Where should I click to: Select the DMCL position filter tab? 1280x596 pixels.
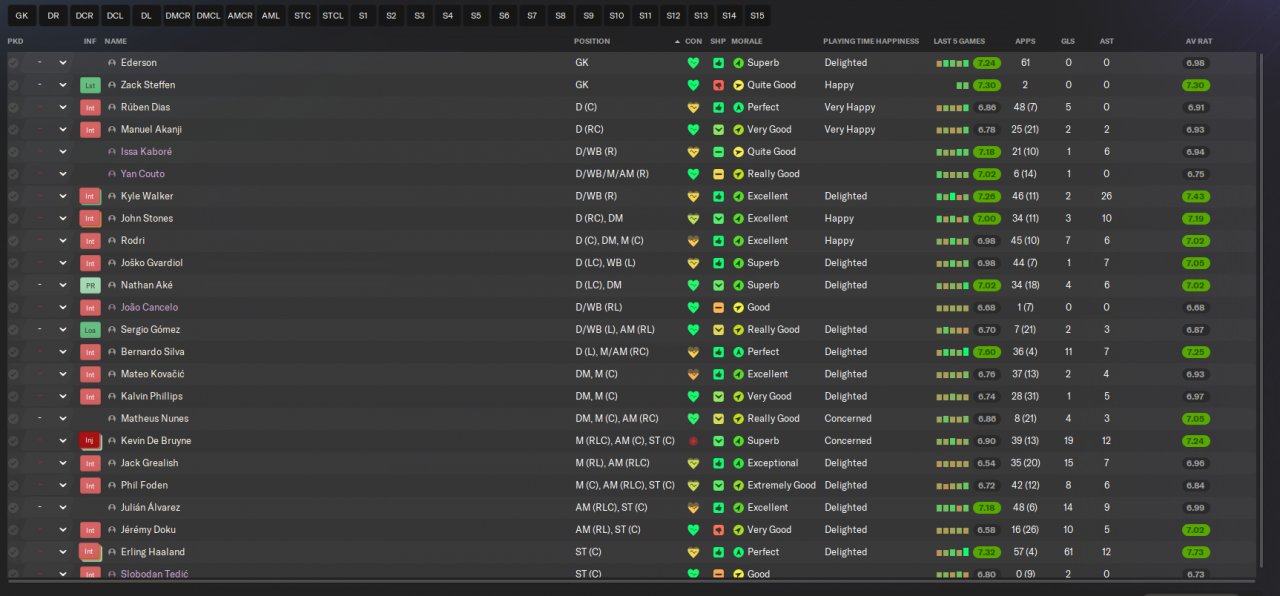[208, 16]
